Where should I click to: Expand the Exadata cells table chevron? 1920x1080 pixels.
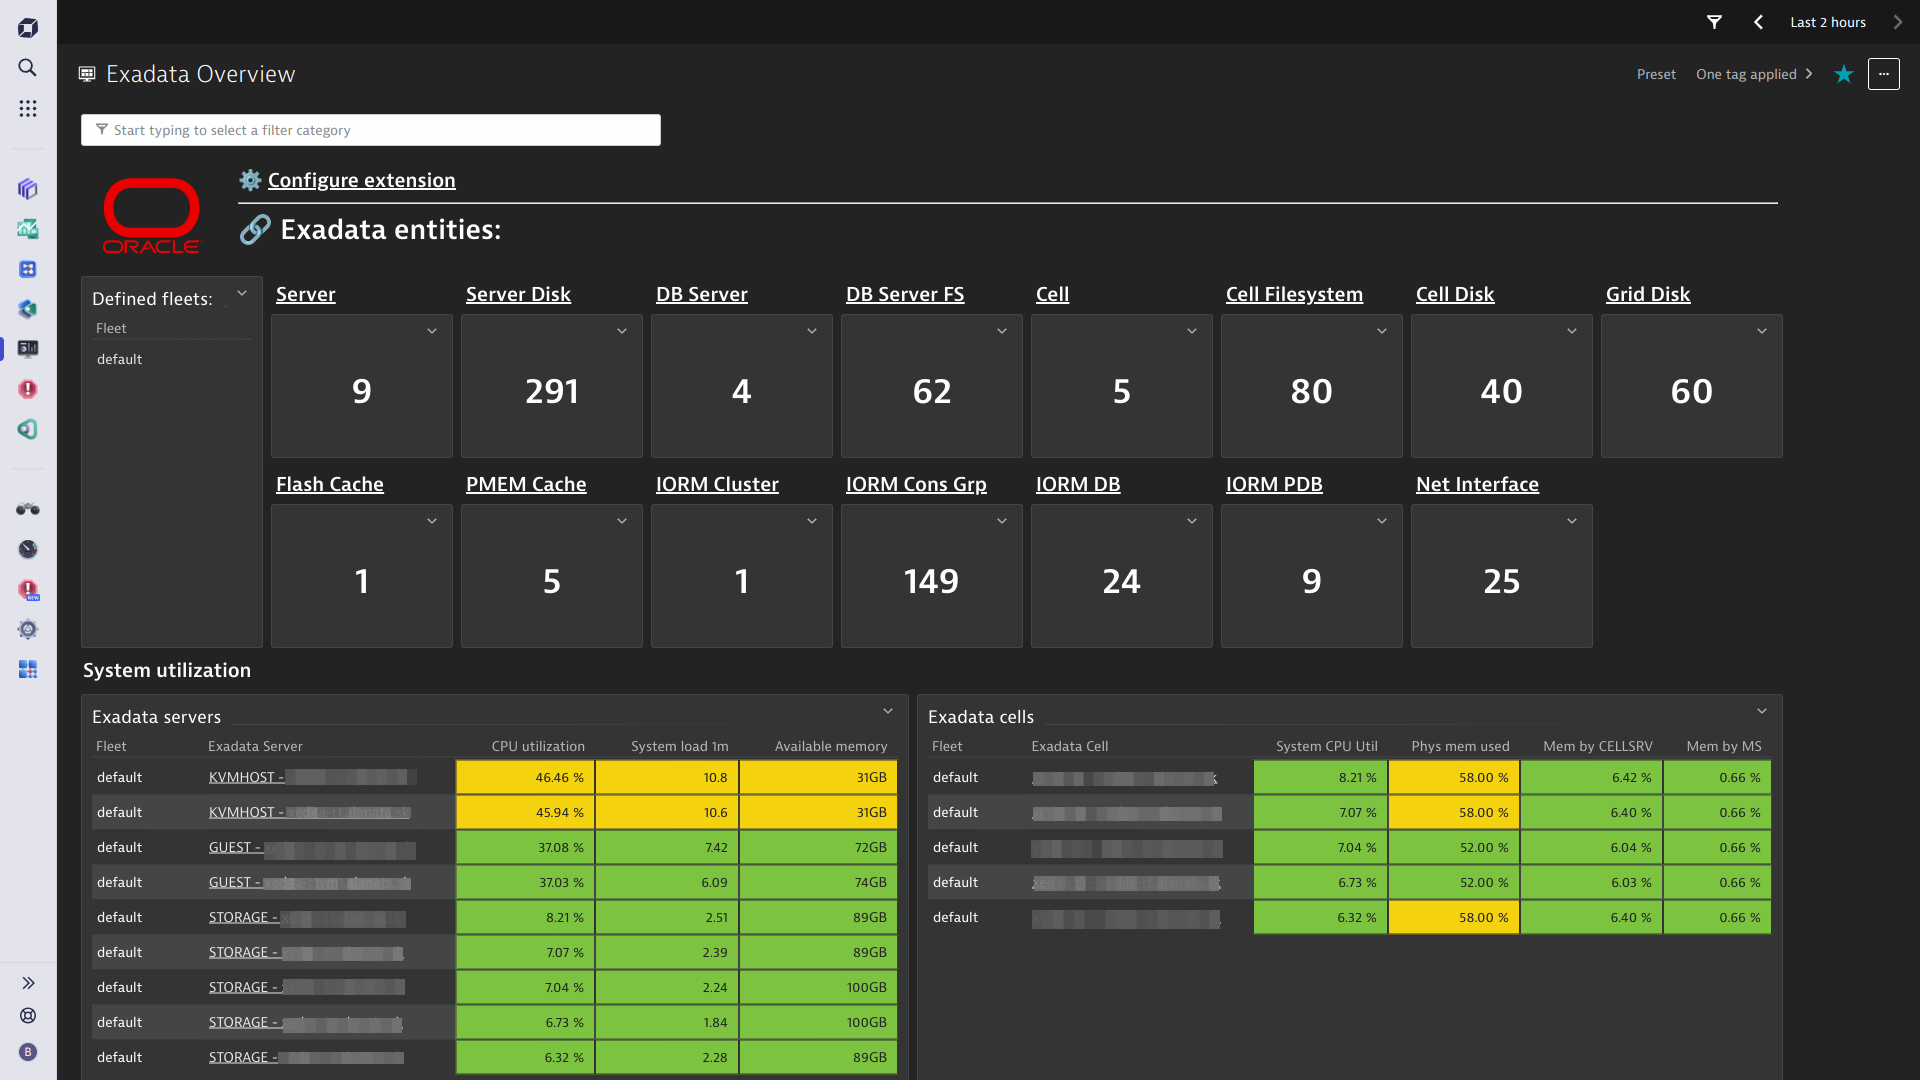(x=1762, y=711)
